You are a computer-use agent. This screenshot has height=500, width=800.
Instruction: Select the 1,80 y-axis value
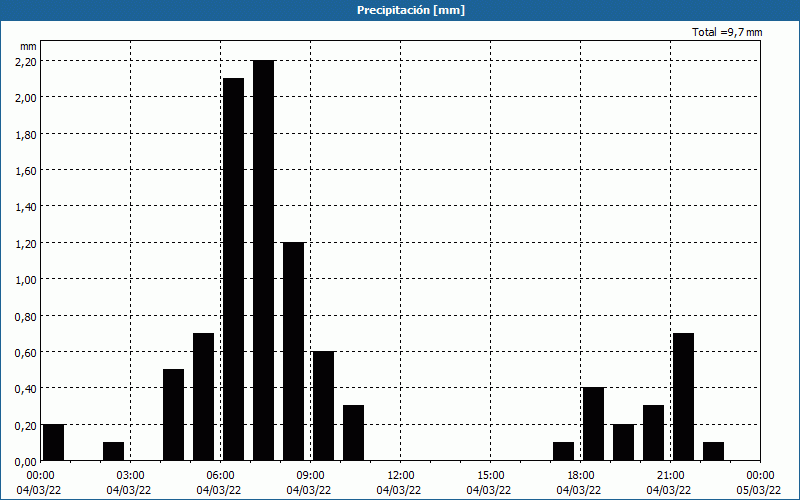(26, 134)
